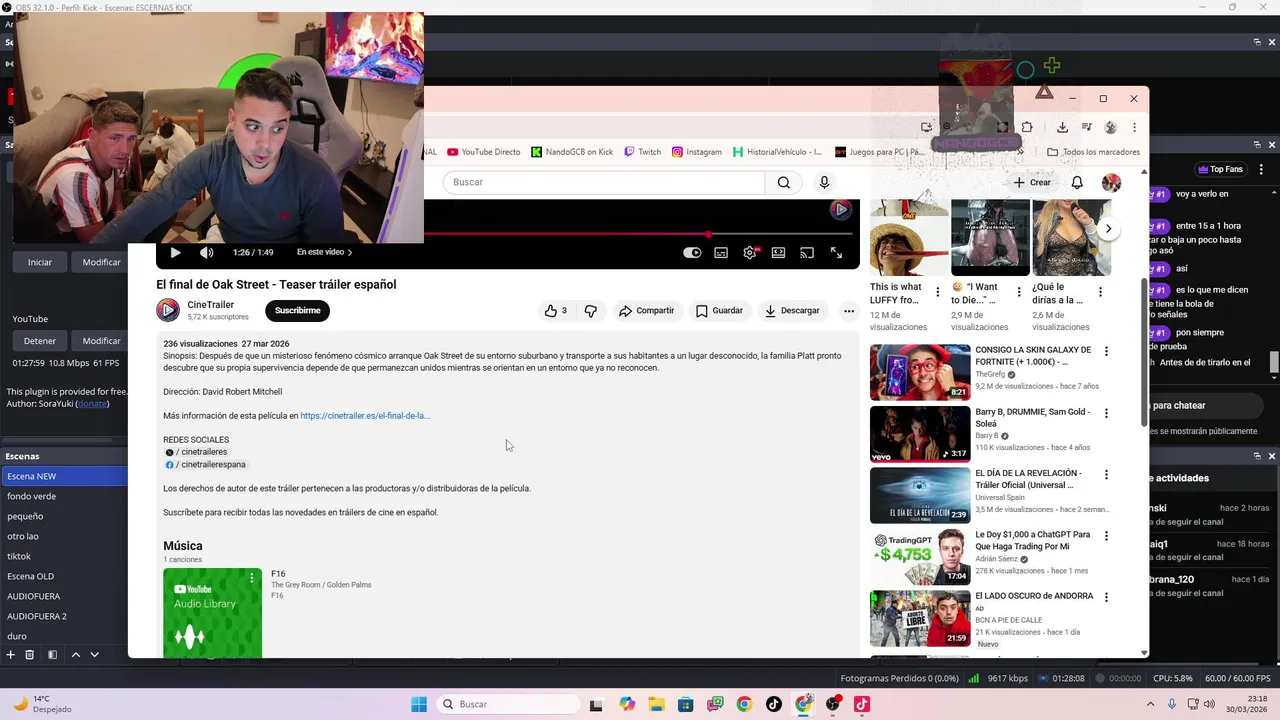The height and width of the screenshot is (720, 1280).
Task: Open YouTube Directo bookmark
Action: click(x=484, y=152)
